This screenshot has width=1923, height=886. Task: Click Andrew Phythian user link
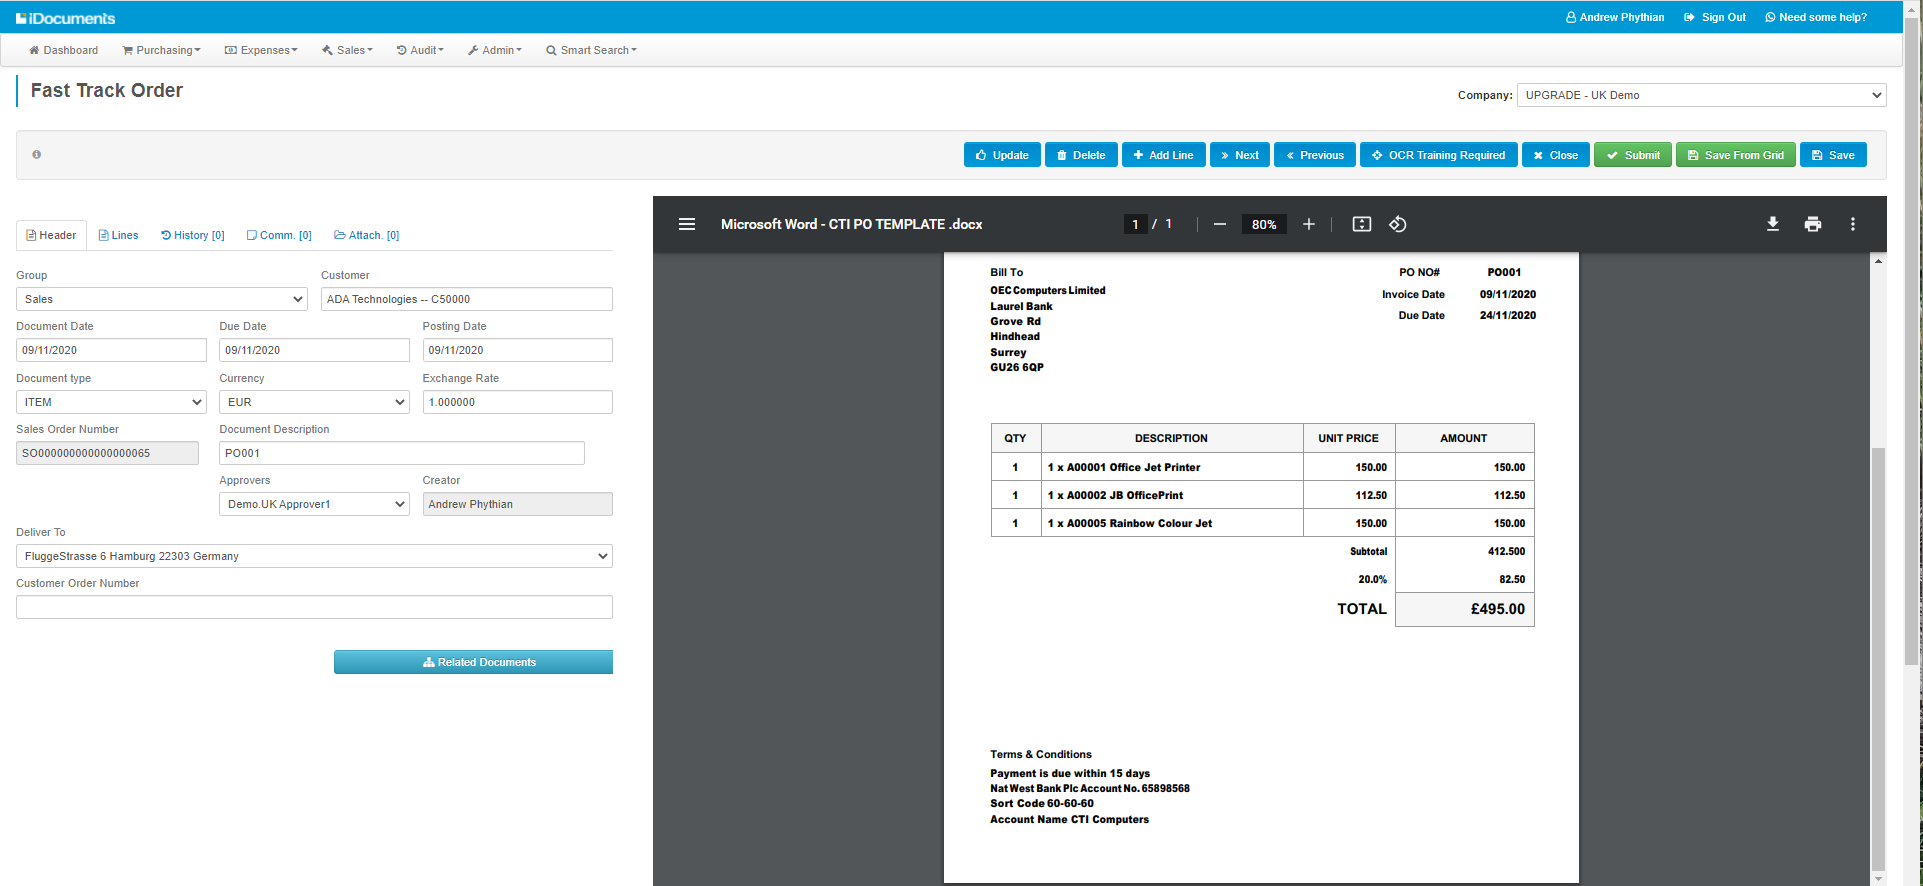click(x=1615, y=17)
